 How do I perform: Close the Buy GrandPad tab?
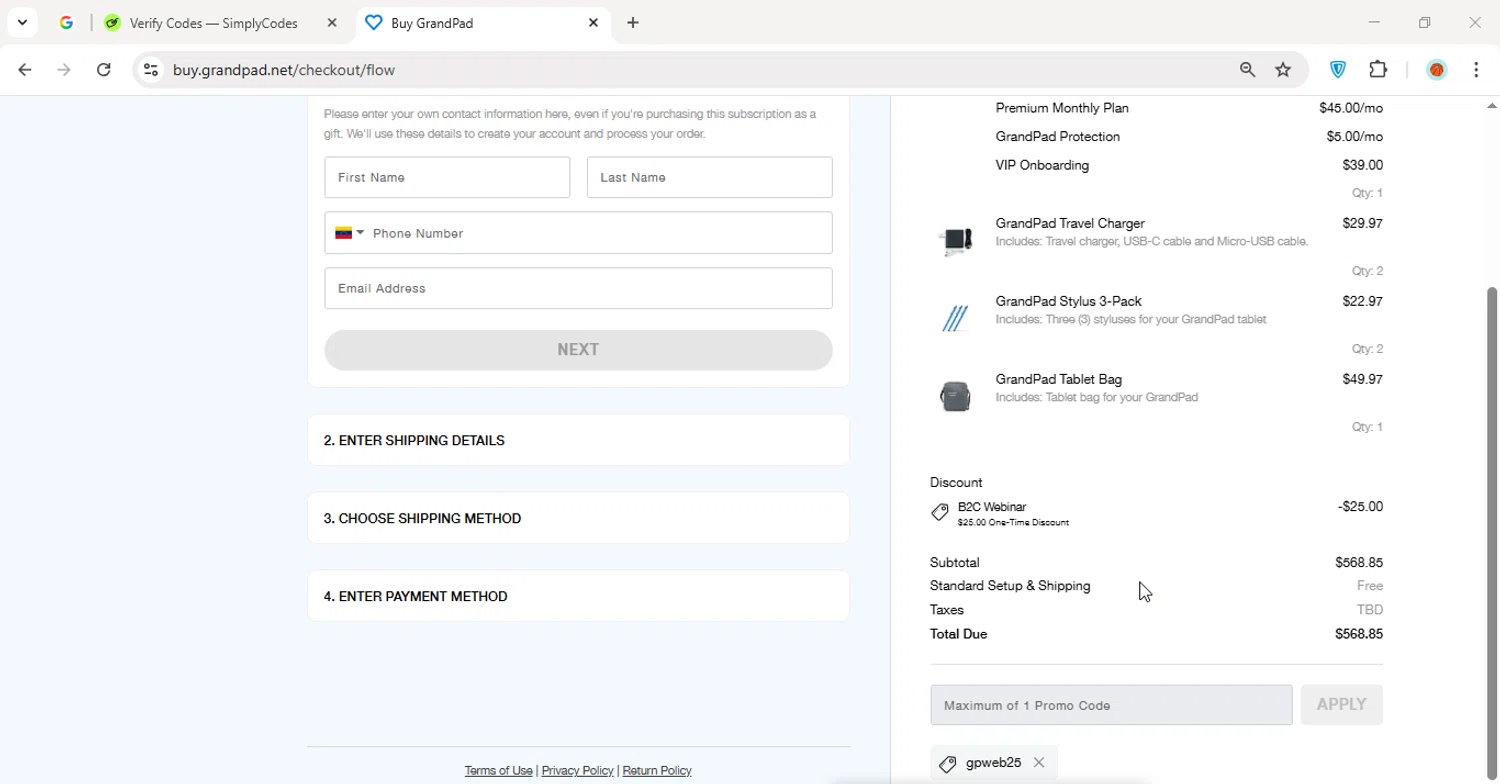pyautogui.click(x=593, y=23)
